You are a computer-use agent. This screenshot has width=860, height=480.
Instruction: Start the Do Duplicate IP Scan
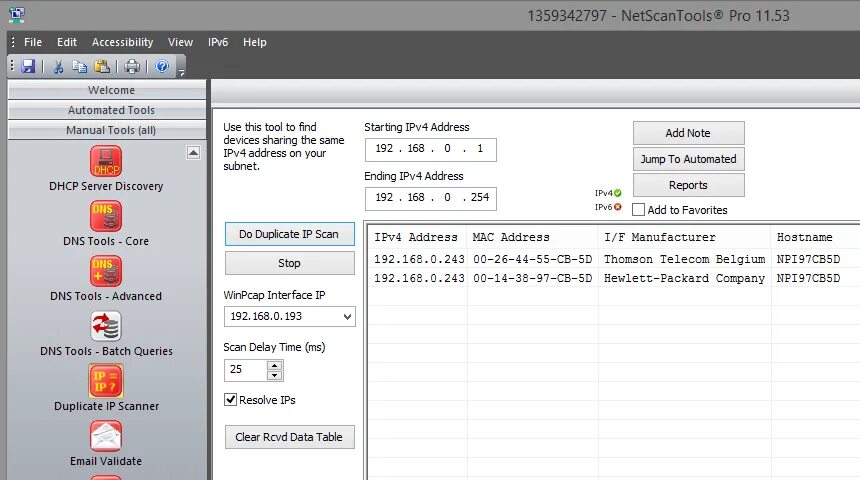290,234
